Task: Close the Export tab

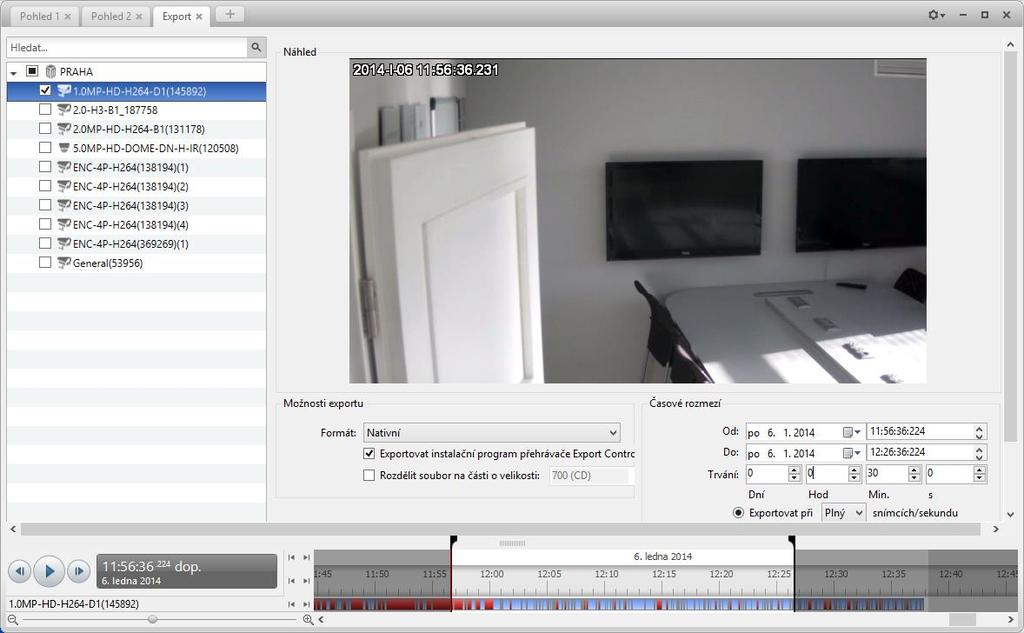Action: 199,16
